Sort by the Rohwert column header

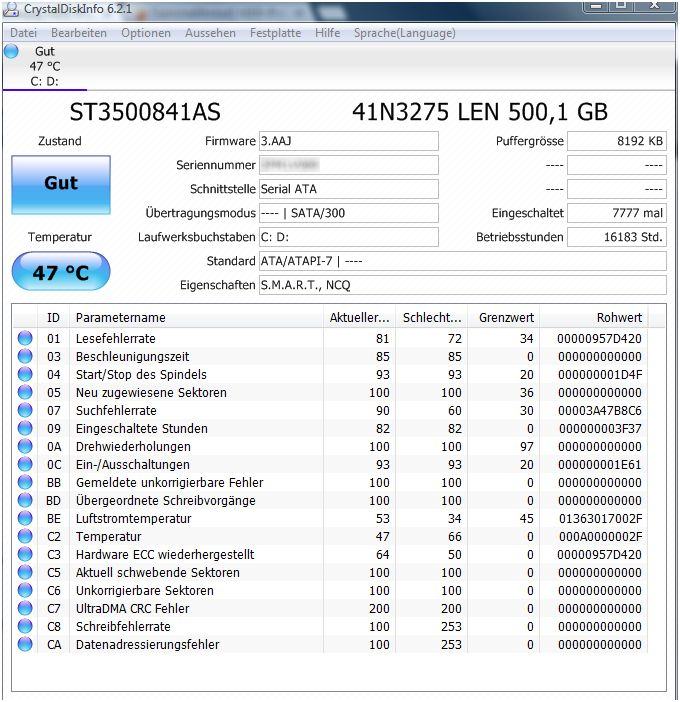594,317
